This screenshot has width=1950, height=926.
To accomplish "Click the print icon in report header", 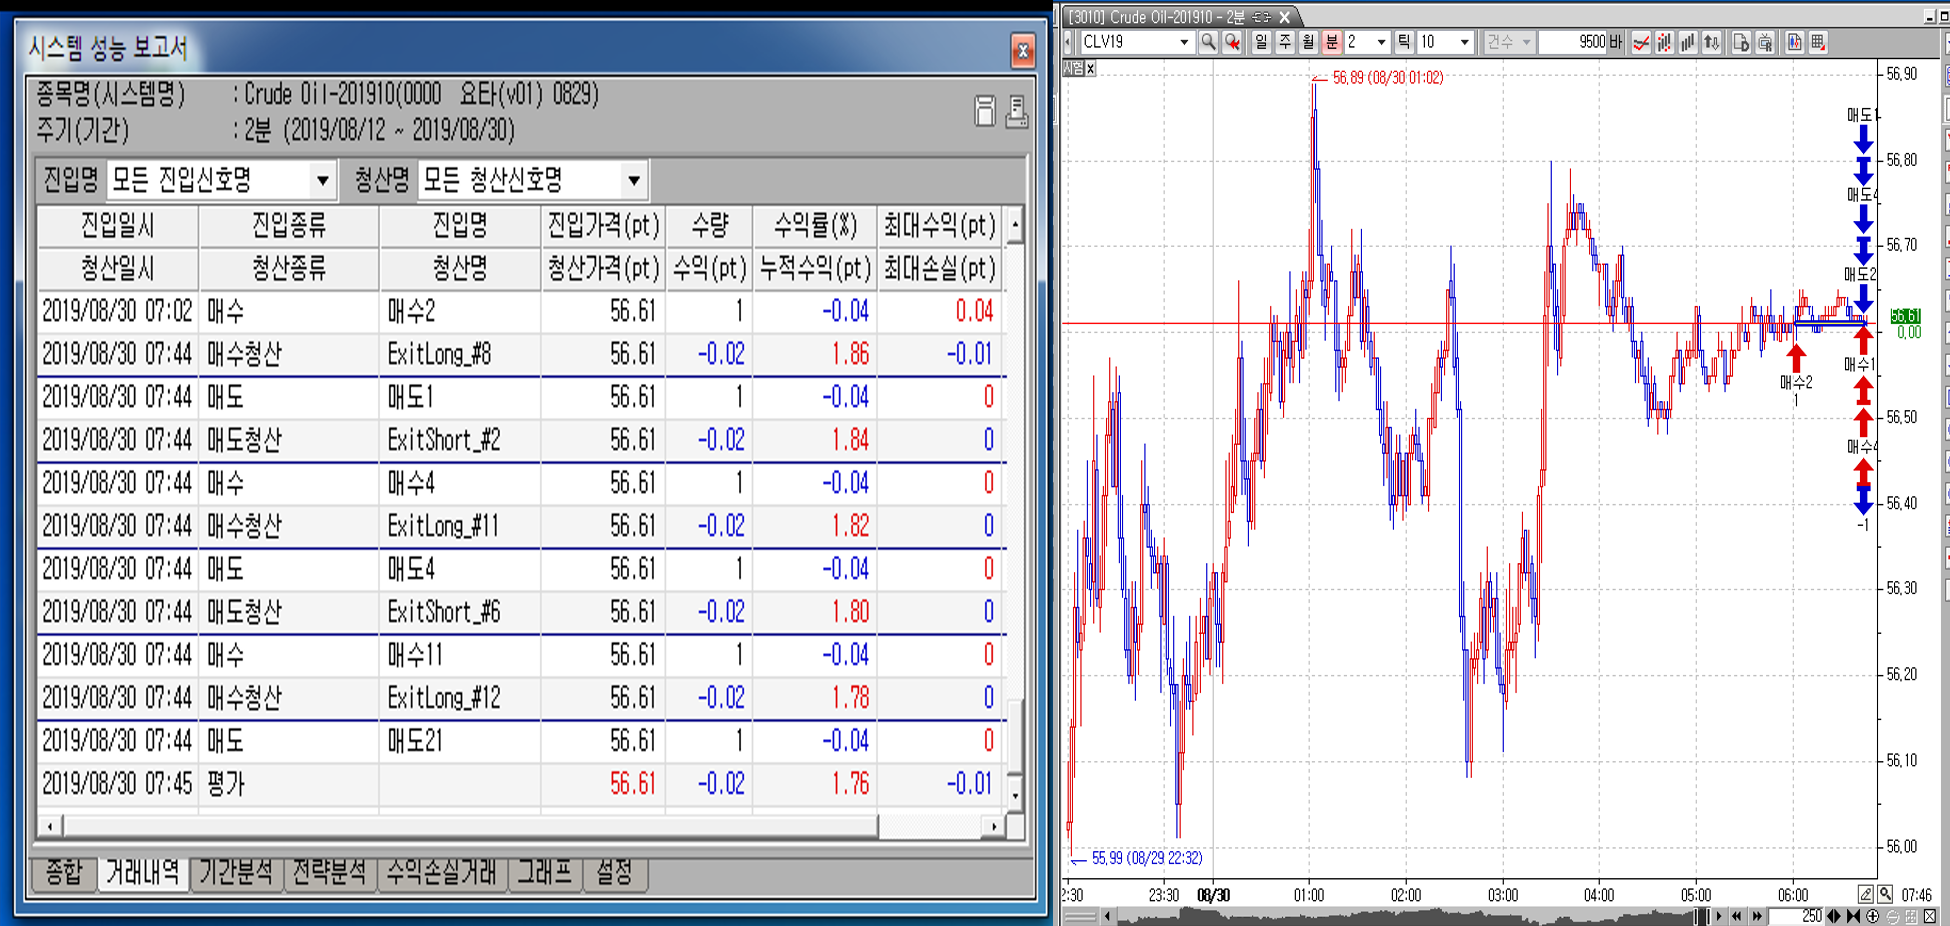I will [1016, 111].
